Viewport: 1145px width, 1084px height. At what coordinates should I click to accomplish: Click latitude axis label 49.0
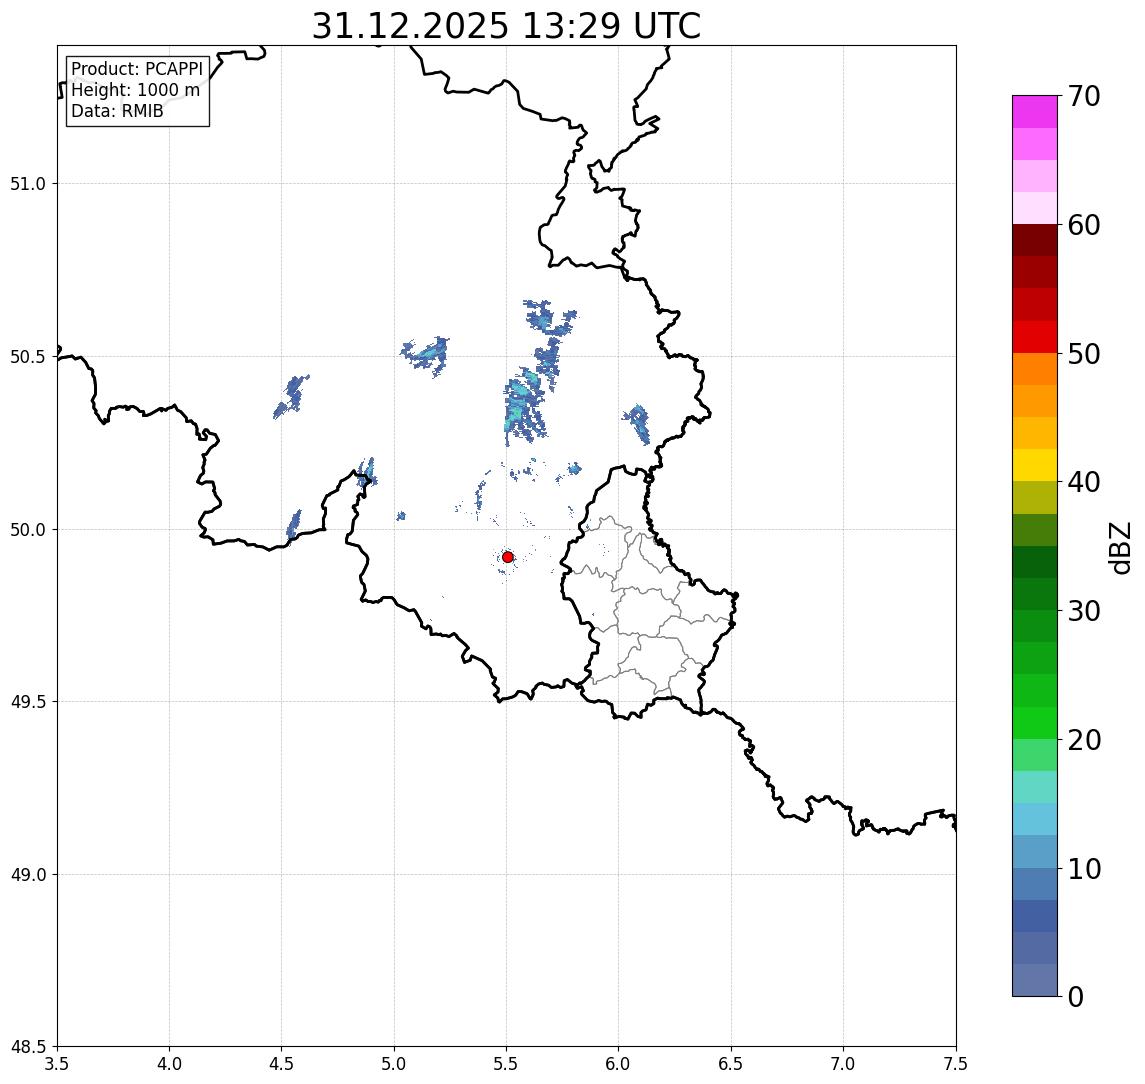pos(28,874)
